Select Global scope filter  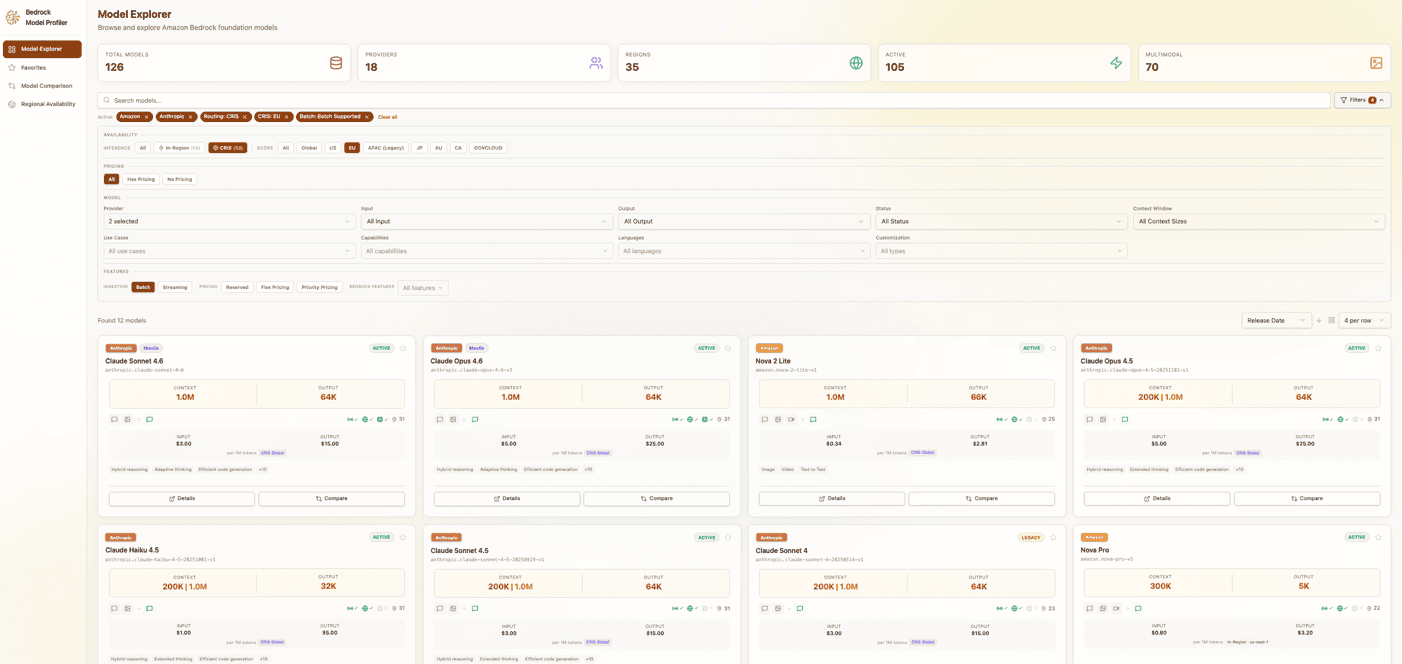pos(309,148)
